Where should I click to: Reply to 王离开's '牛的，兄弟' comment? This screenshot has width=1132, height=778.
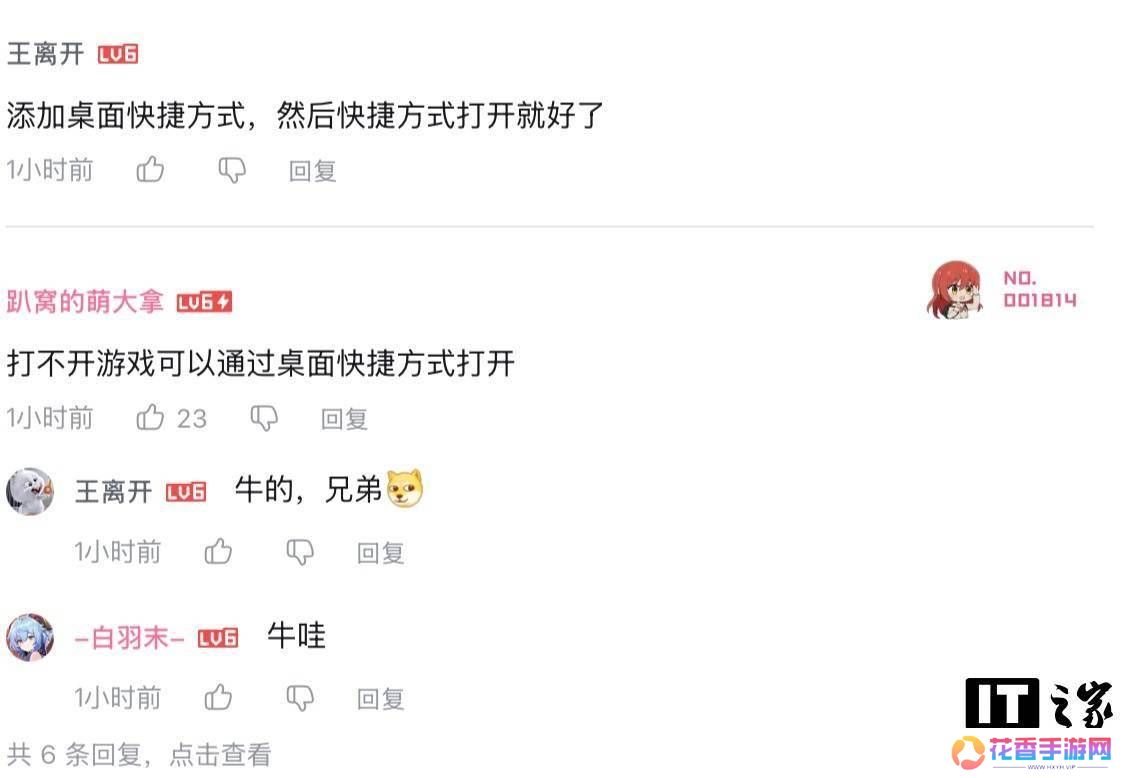[380, 553]
